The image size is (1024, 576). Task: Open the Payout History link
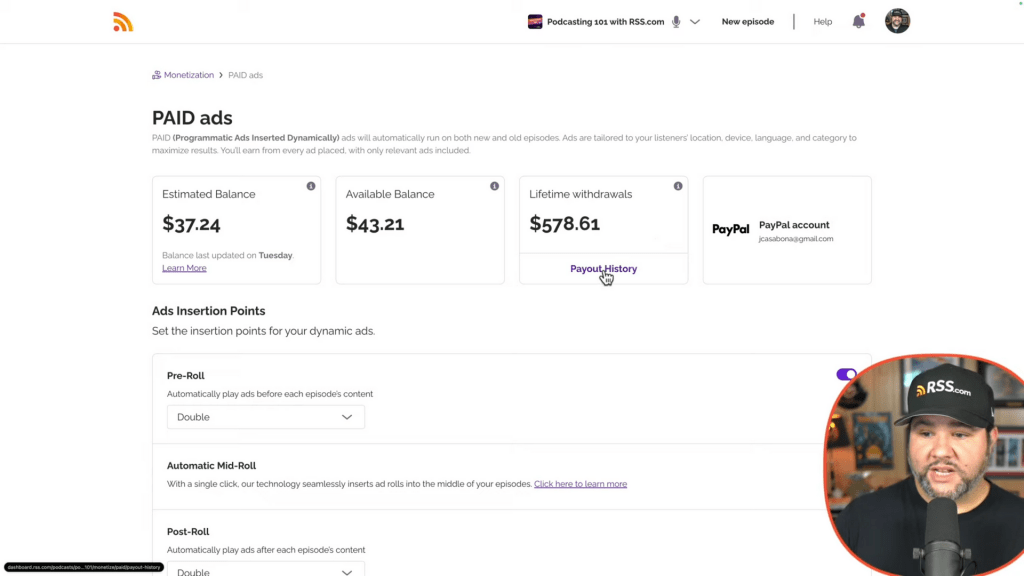(603, 268)
